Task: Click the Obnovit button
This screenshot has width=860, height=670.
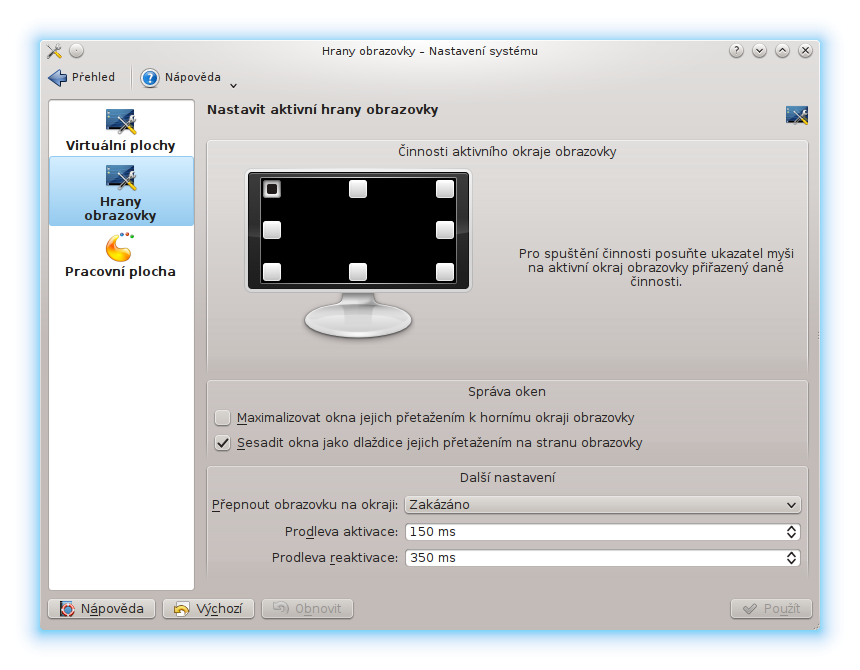Action: point(307,609)
